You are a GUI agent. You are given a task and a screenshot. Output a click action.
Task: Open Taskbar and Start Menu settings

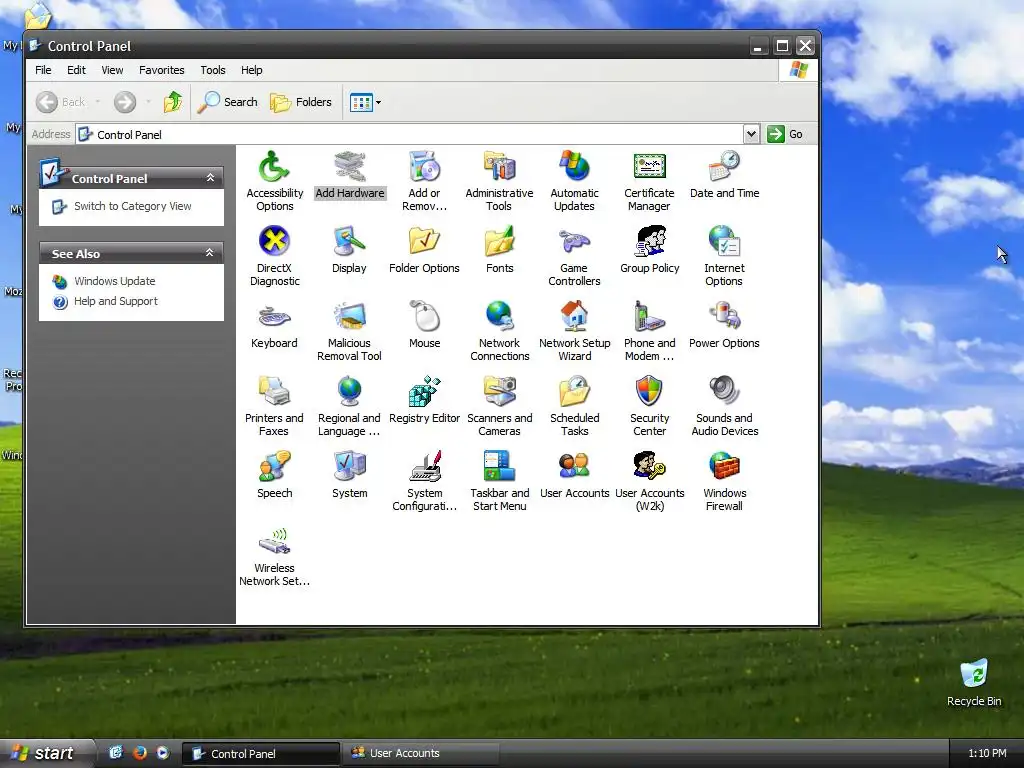click(500, 481)
